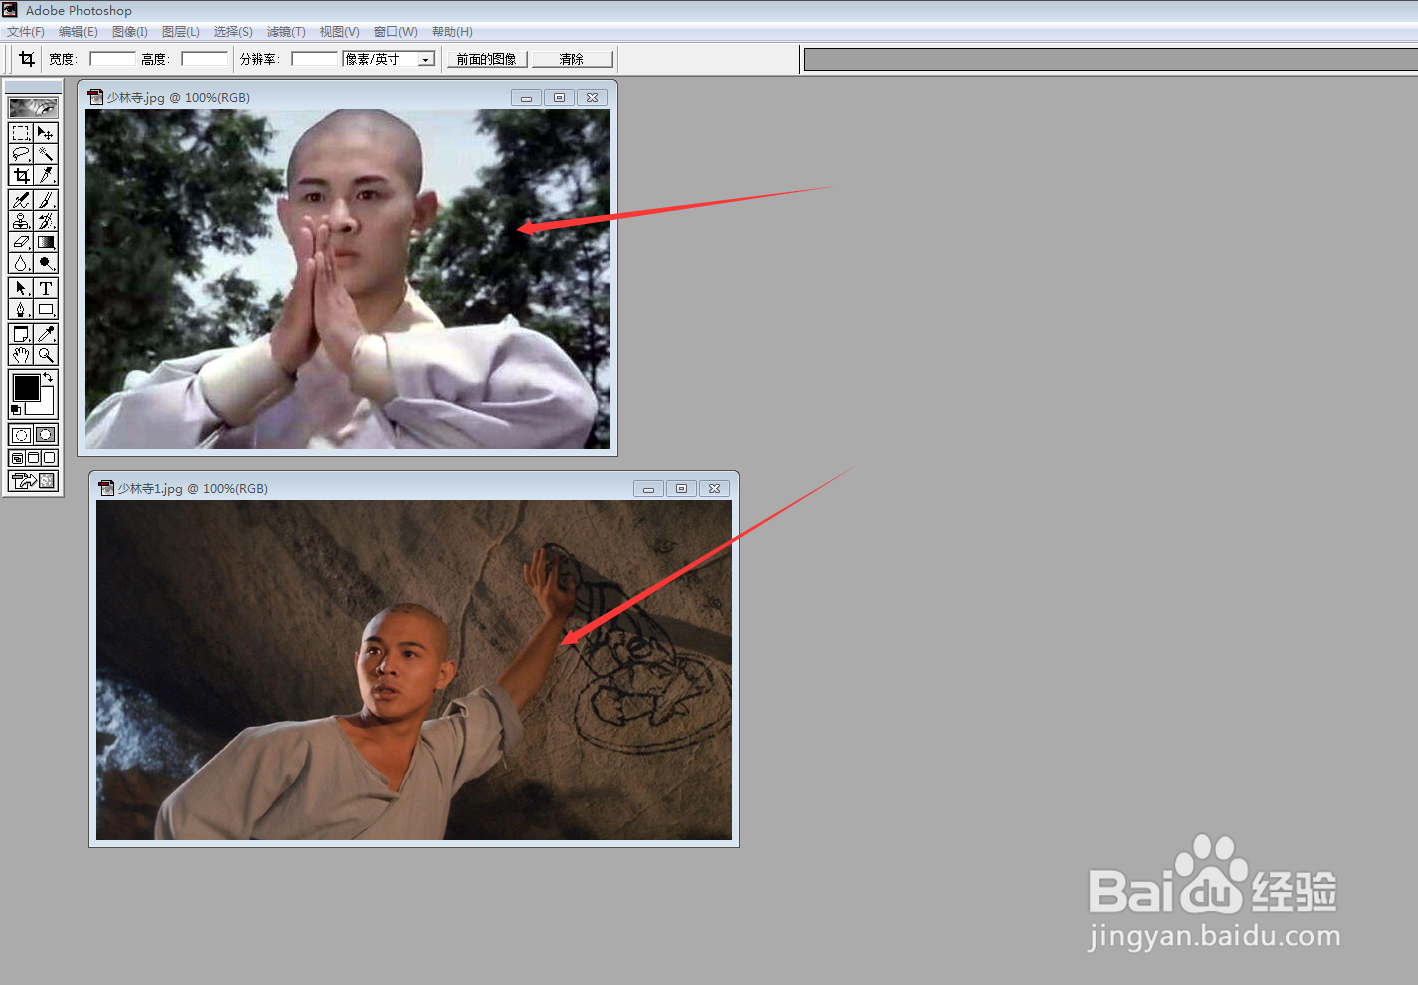Select the Rectangle shape tool
The width and height of the screenshot is (1418, 985).
pos(46,309)
